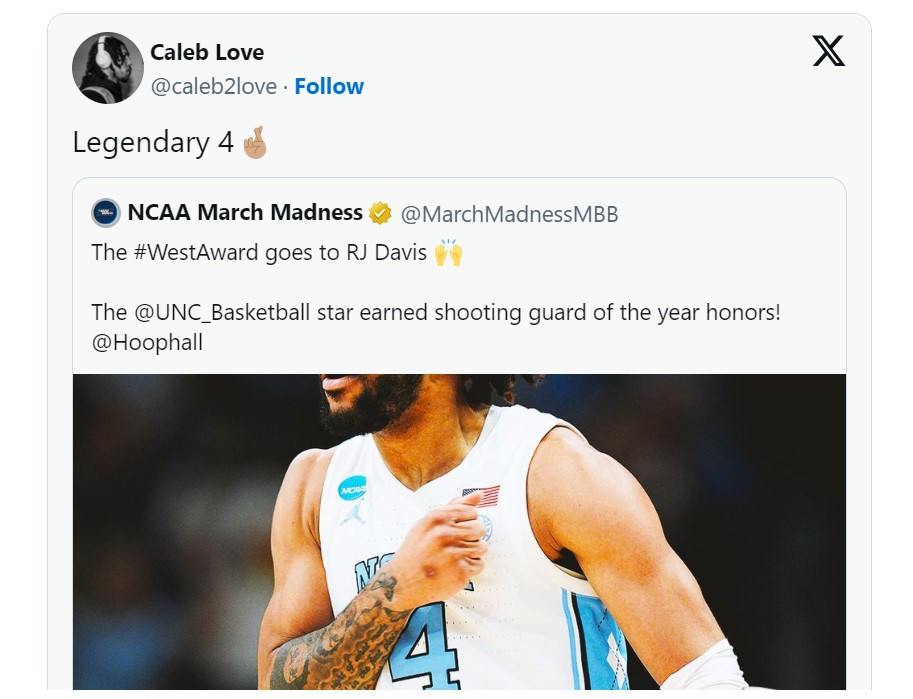
Task: Click the X logo icon
Action: click(x=828, y=51)
